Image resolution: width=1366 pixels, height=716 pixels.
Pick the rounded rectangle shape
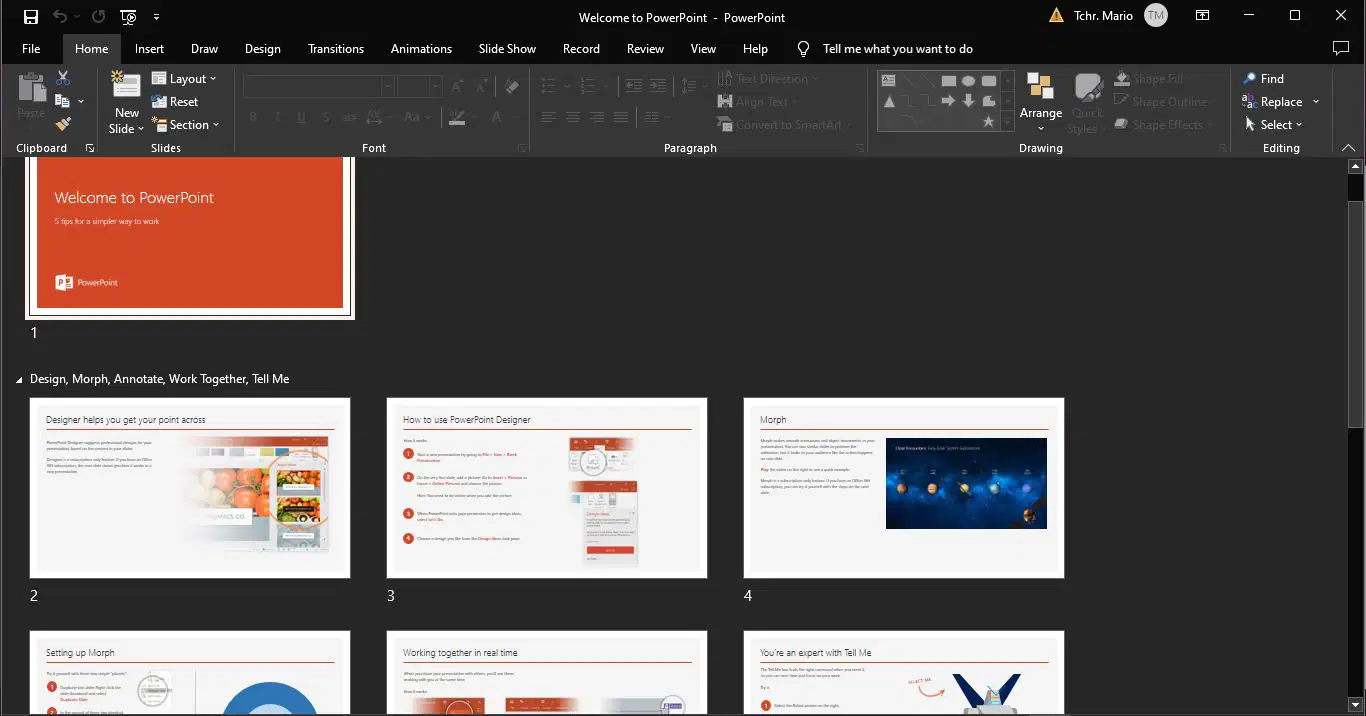(x=988, y=82)
